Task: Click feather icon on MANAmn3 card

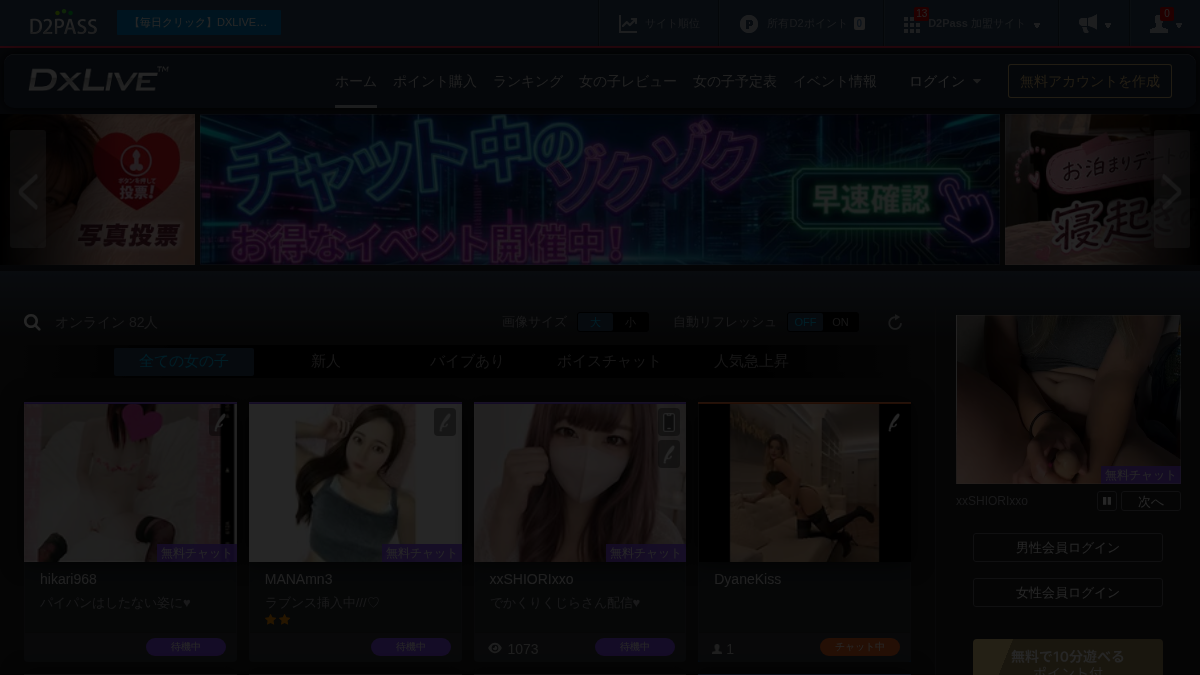Action: [445, 422]
